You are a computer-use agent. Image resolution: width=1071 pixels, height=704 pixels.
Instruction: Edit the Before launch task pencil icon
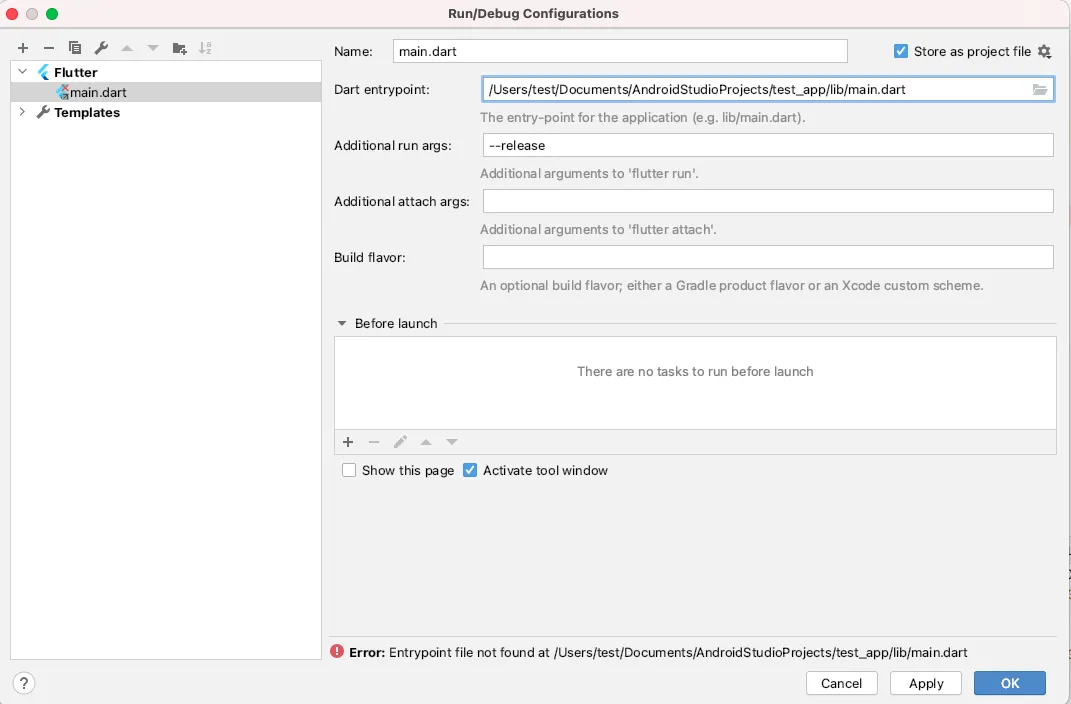[x=400, y=442]
